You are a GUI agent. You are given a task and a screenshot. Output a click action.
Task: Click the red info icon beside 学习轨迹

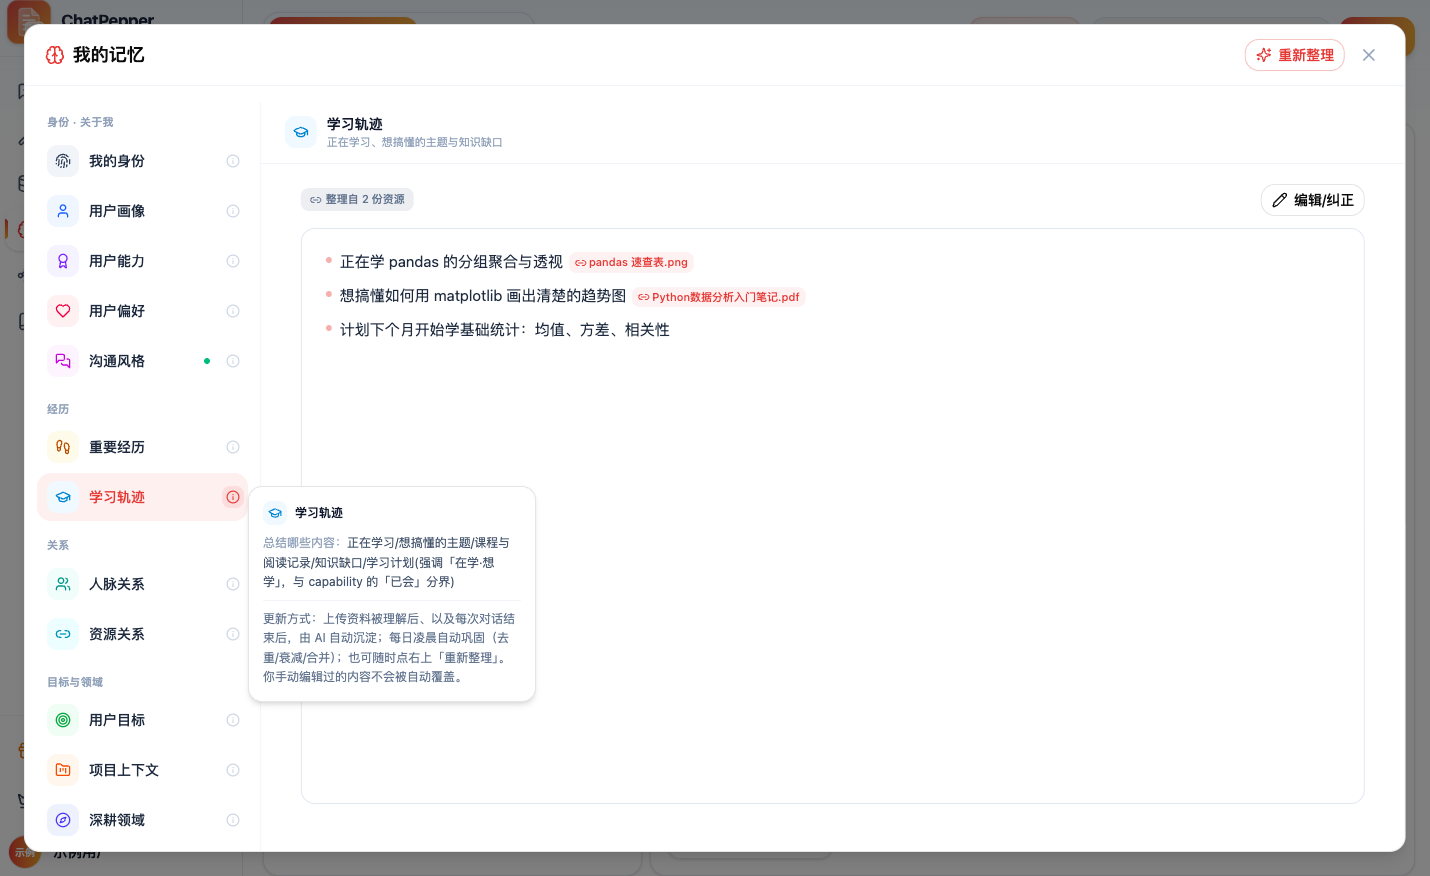(233, 497)
